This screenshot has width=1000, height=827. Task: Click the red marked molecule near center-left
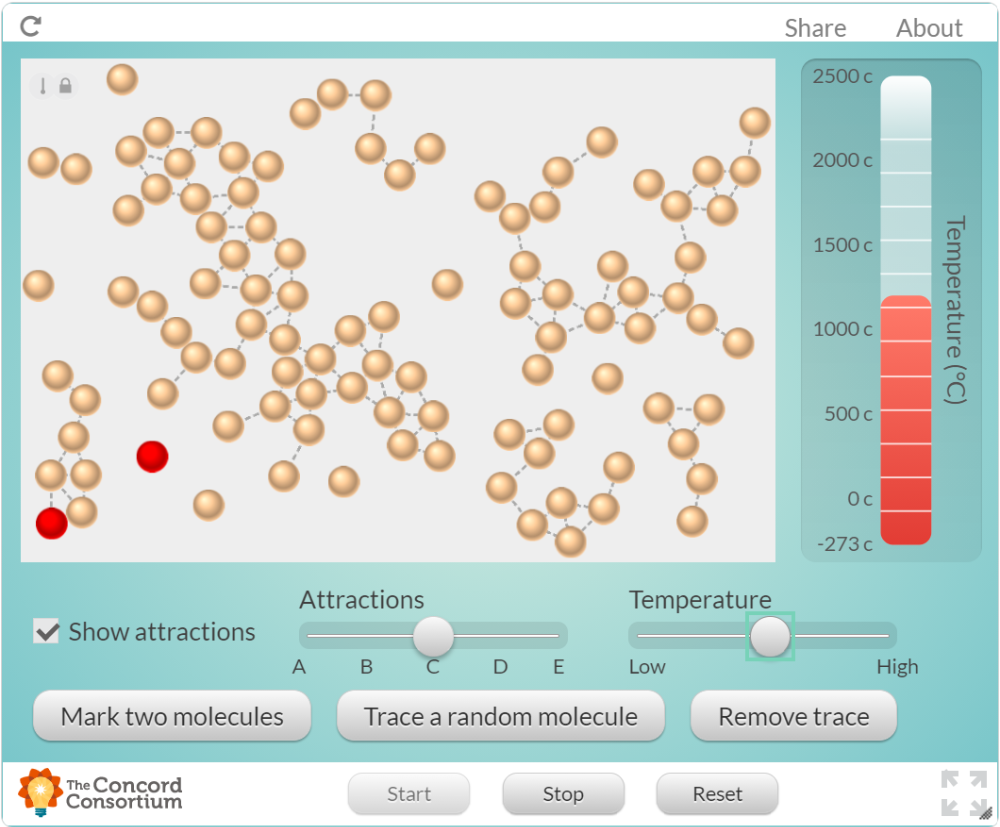(x=152, y=457)
